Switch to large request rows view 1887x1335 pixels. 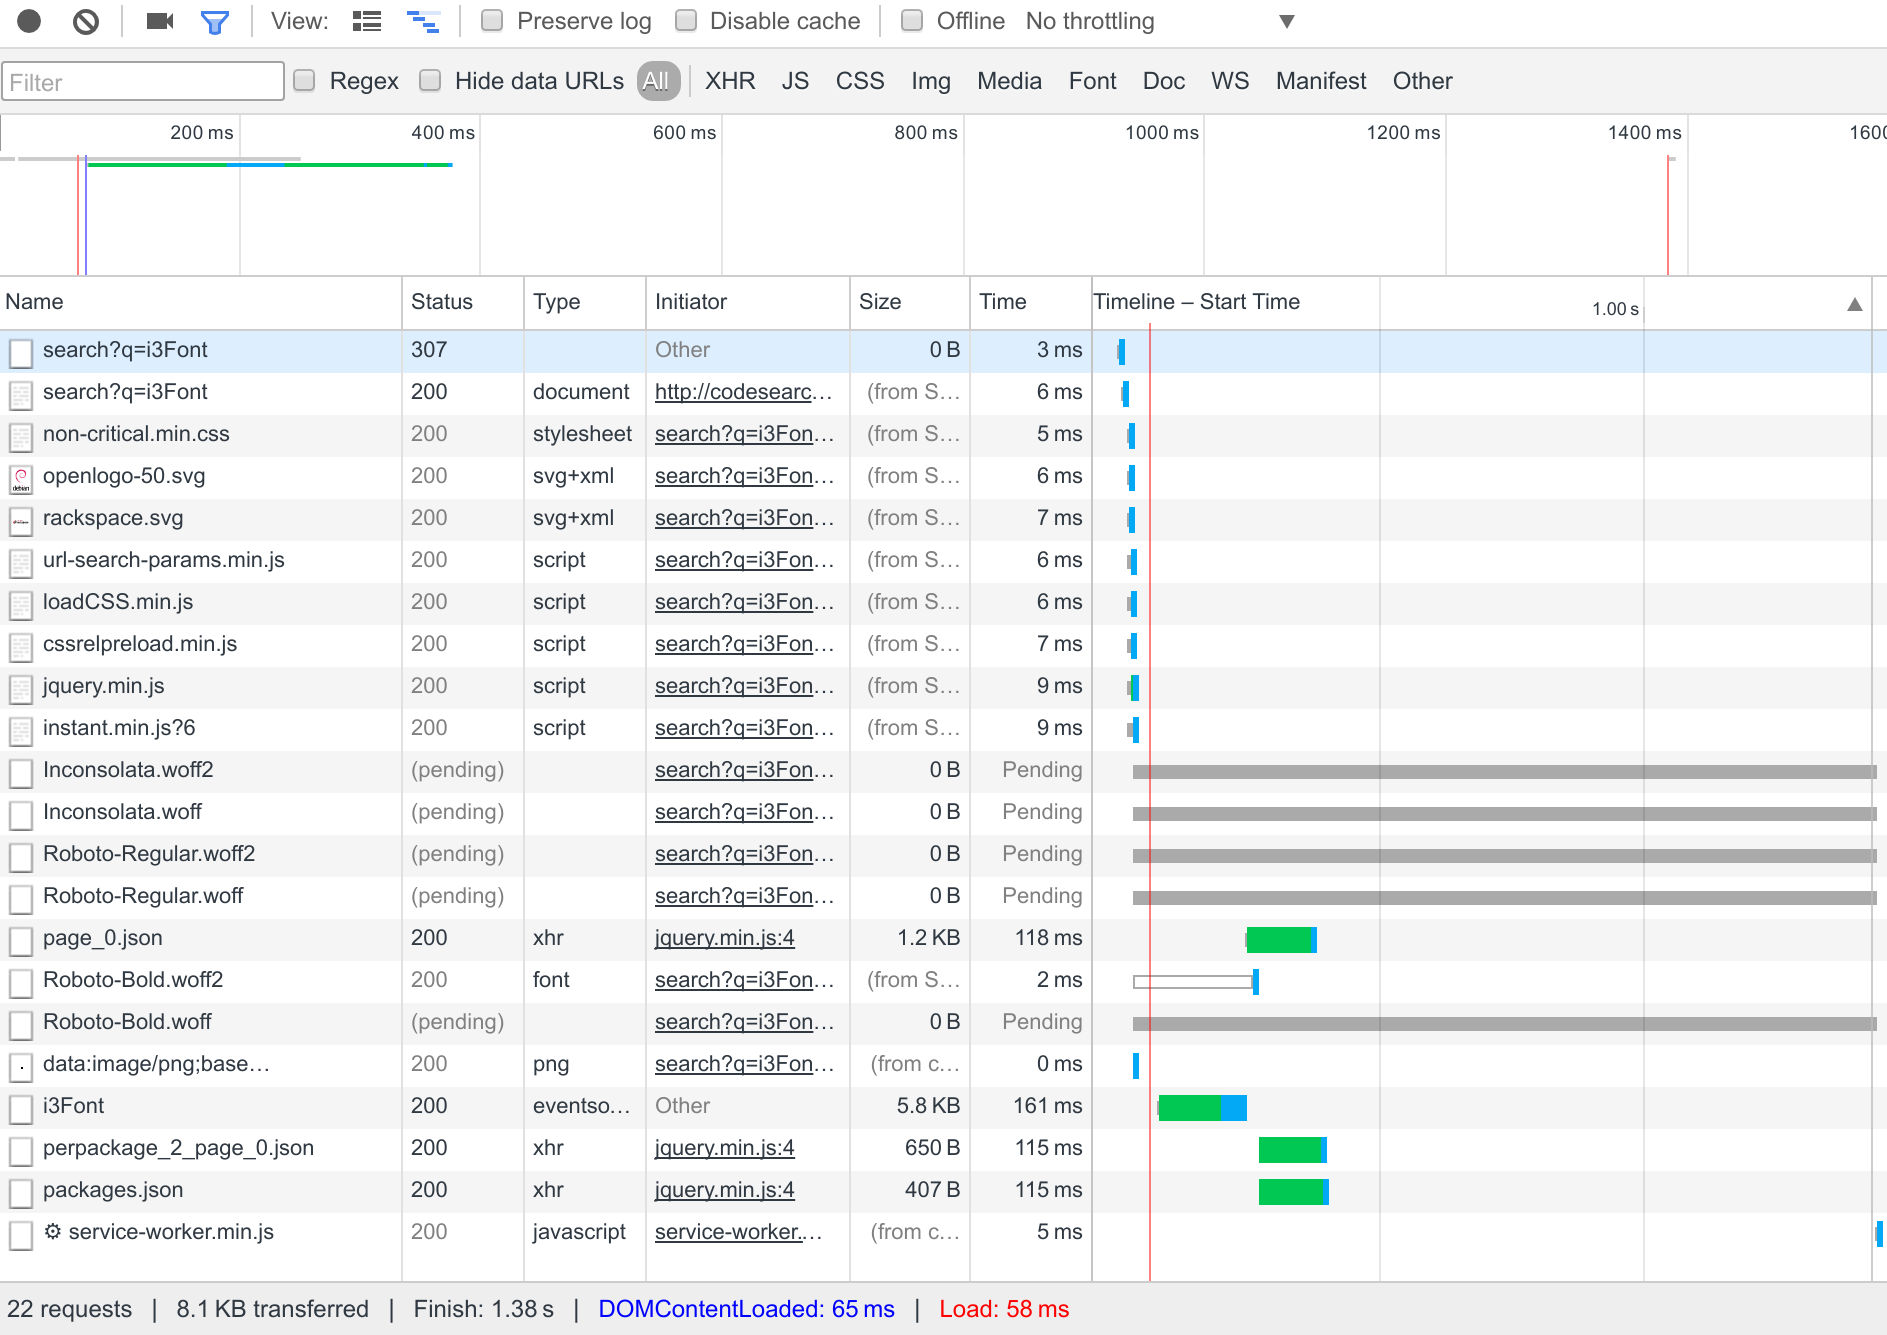click(x=367, y=22)
